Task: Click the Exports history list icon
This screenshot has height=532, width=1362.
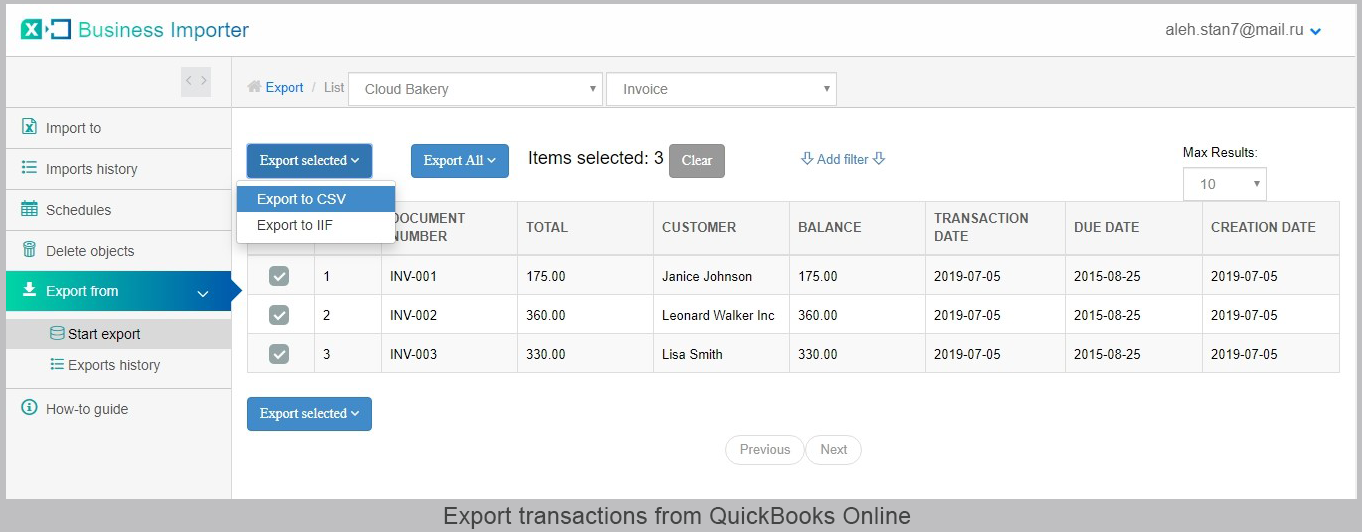Action: (57, 364)
